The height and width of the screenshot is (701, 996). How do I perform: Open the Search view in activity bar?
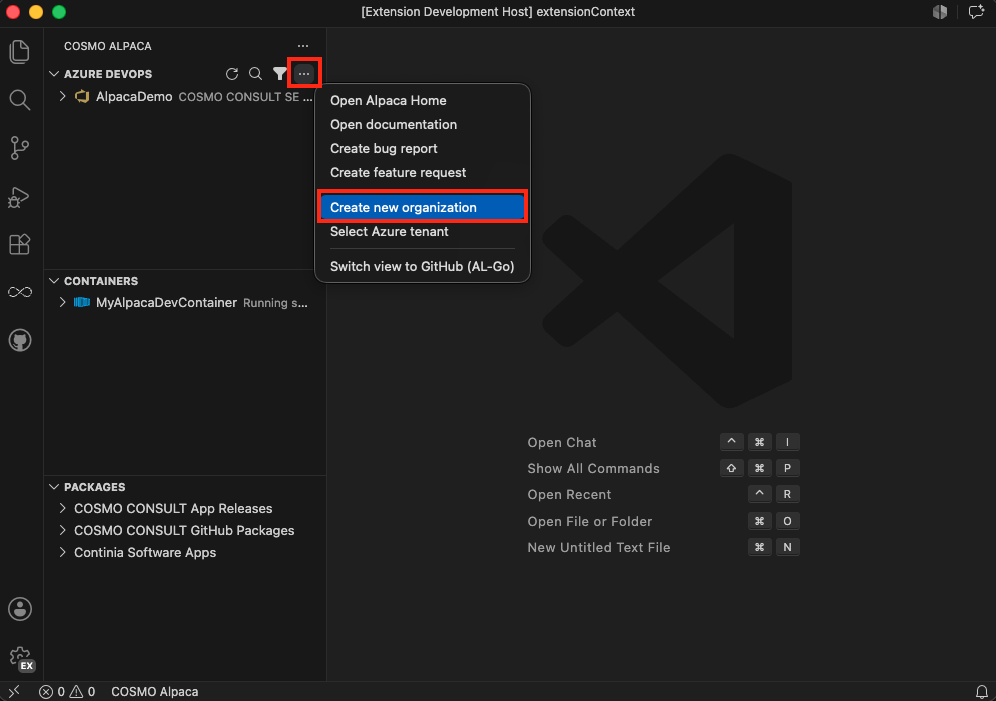20,100
